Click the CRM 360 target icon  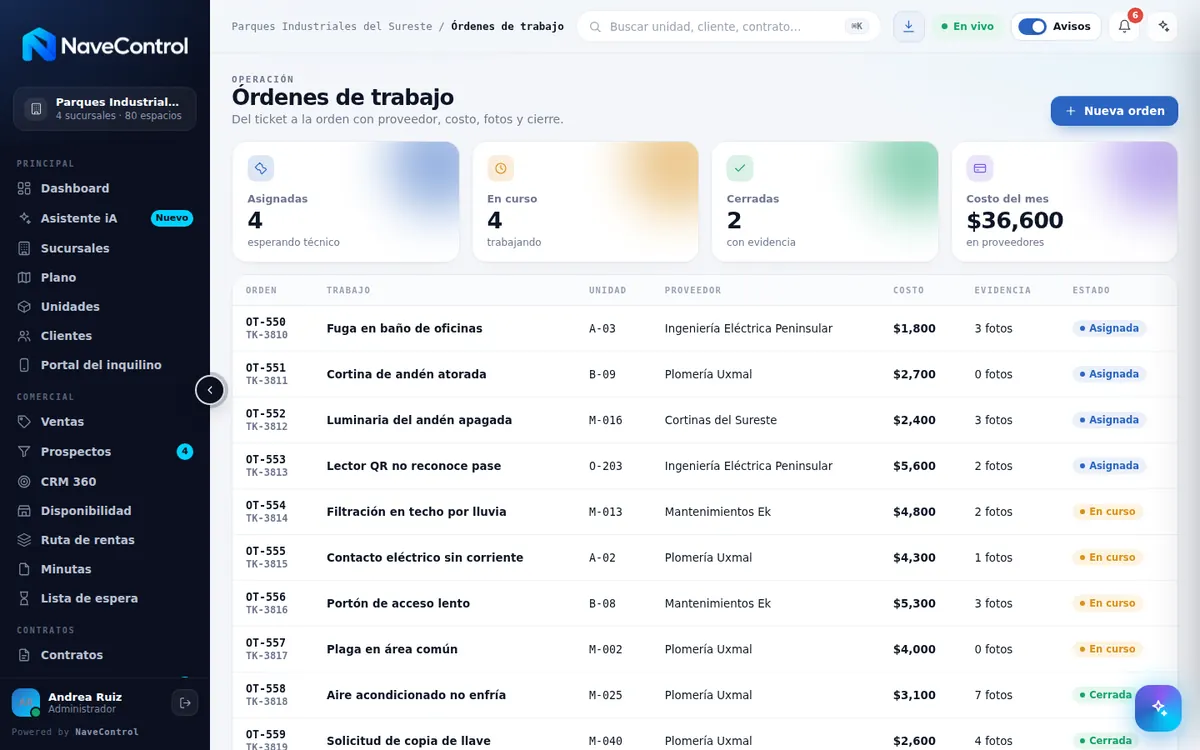(25, 481)
